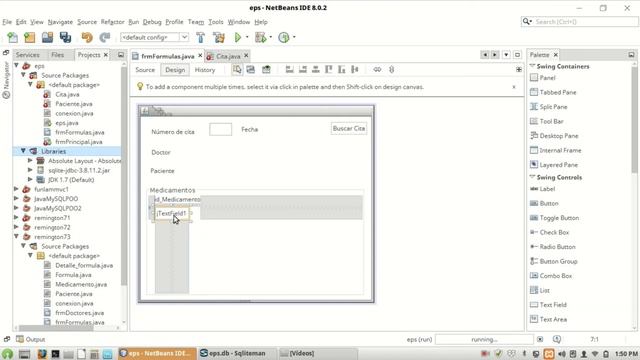The height and width of the screenshot is (360, 640).
Task: Open eps.db Sqliteman from the taskbar
Action: tap(237, 353)
